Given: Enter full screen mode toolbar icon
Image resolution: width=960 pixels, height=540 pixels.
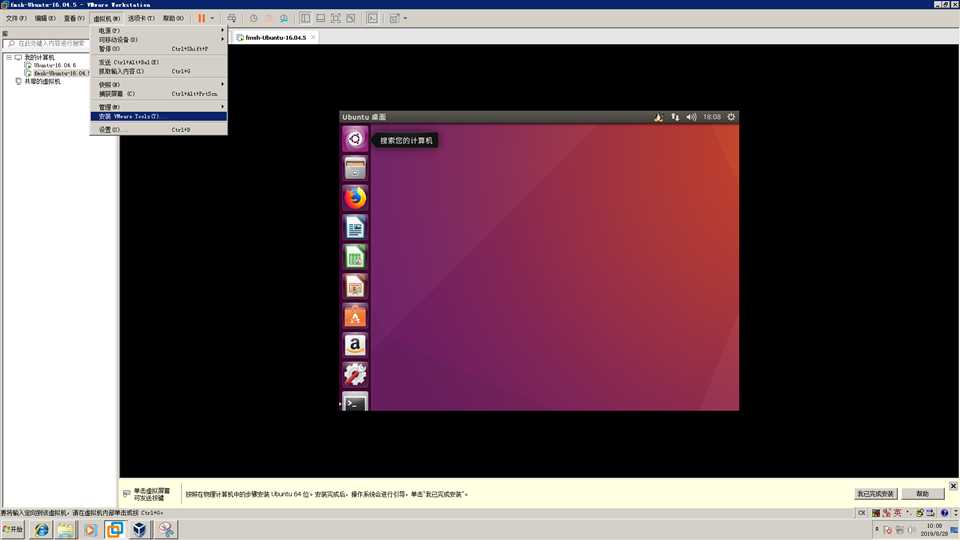Looking at the screenshot, I should [336, 18].
